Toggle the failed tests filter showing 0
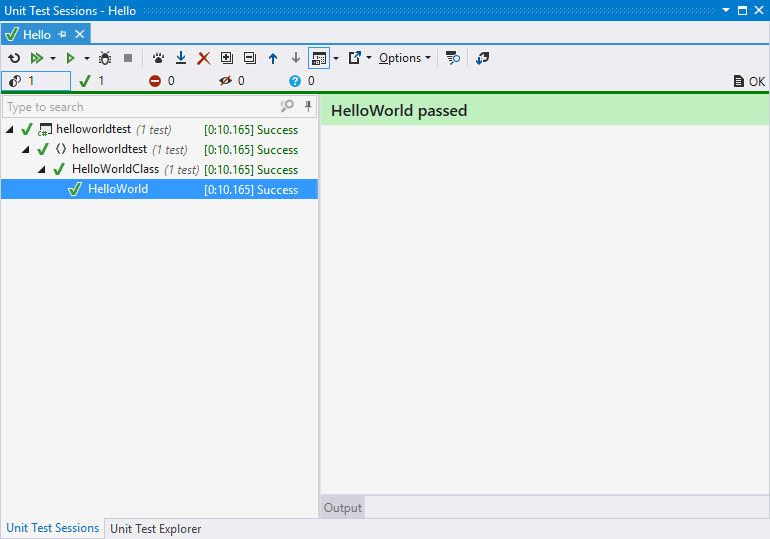 (162, 81)
